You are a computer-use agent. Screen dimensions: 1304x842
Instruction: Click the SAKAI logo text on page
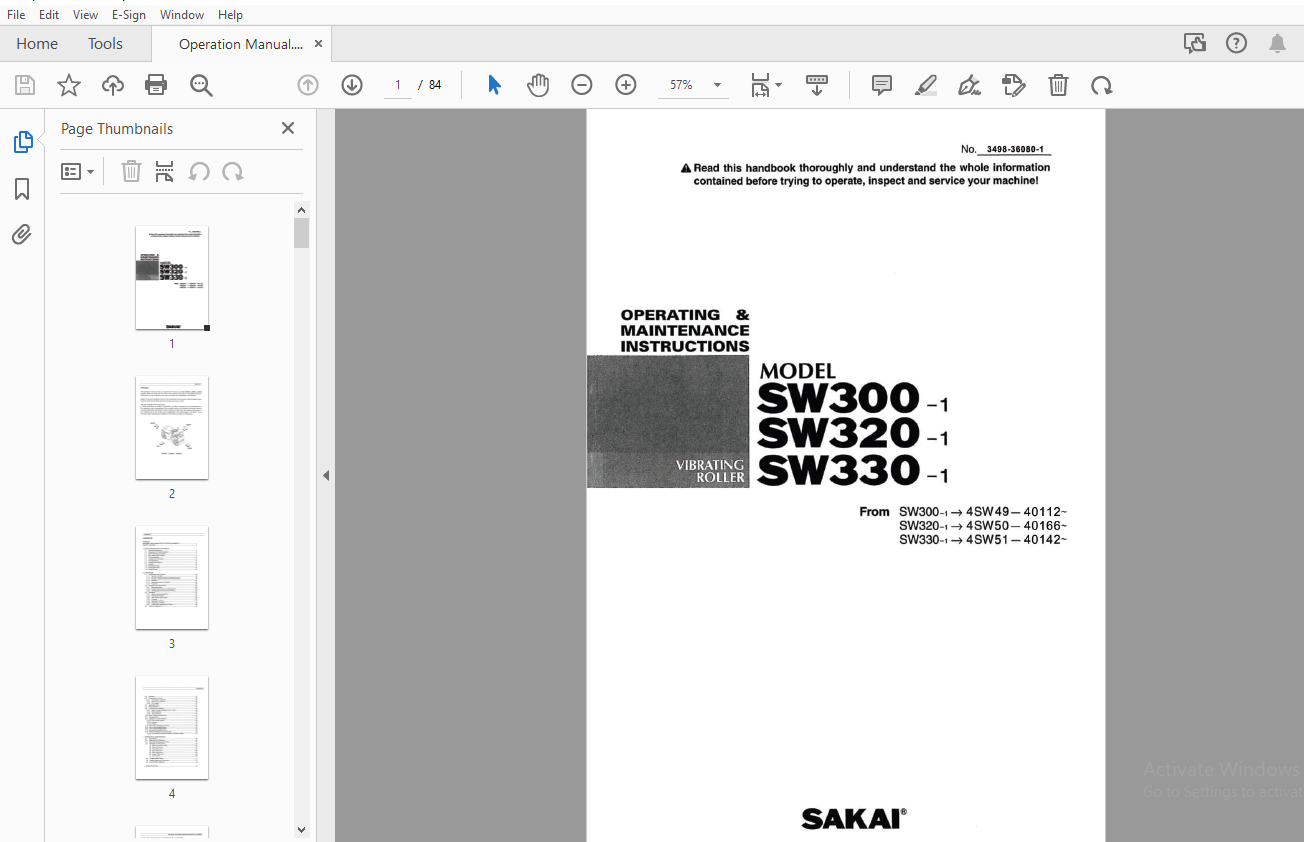(x=853, y=819)
